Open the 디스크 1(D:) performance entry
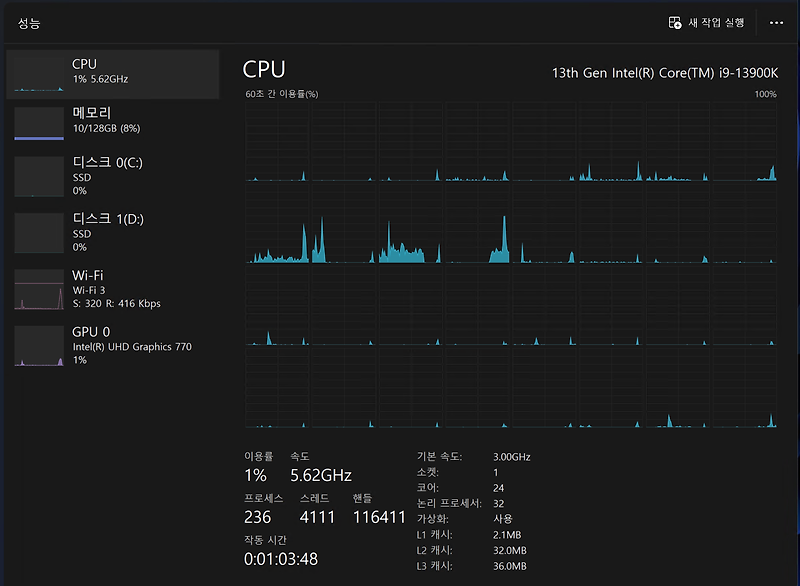 (x=113, y=233)
